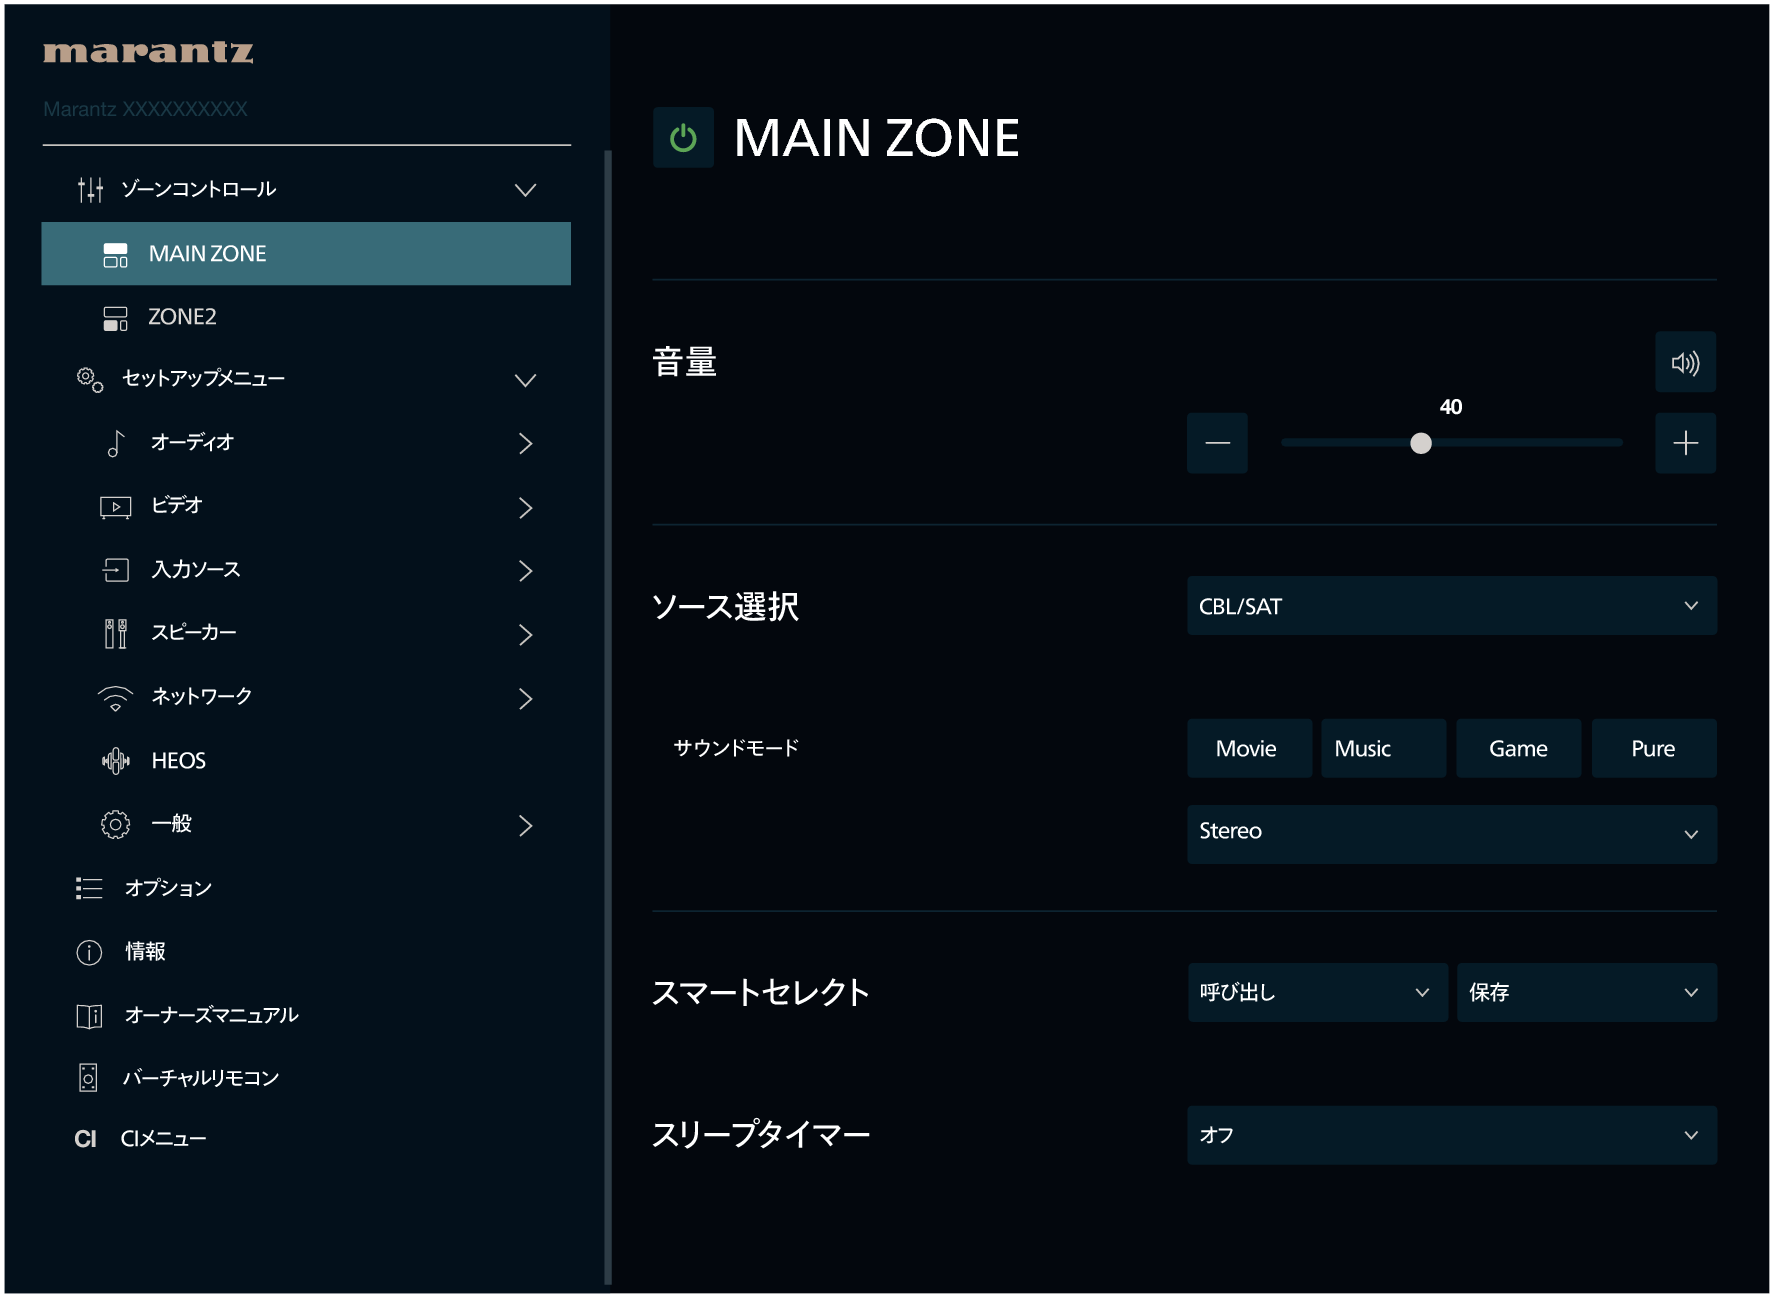
Task: Select the Movie sound mode
Action: point(1249,748)
